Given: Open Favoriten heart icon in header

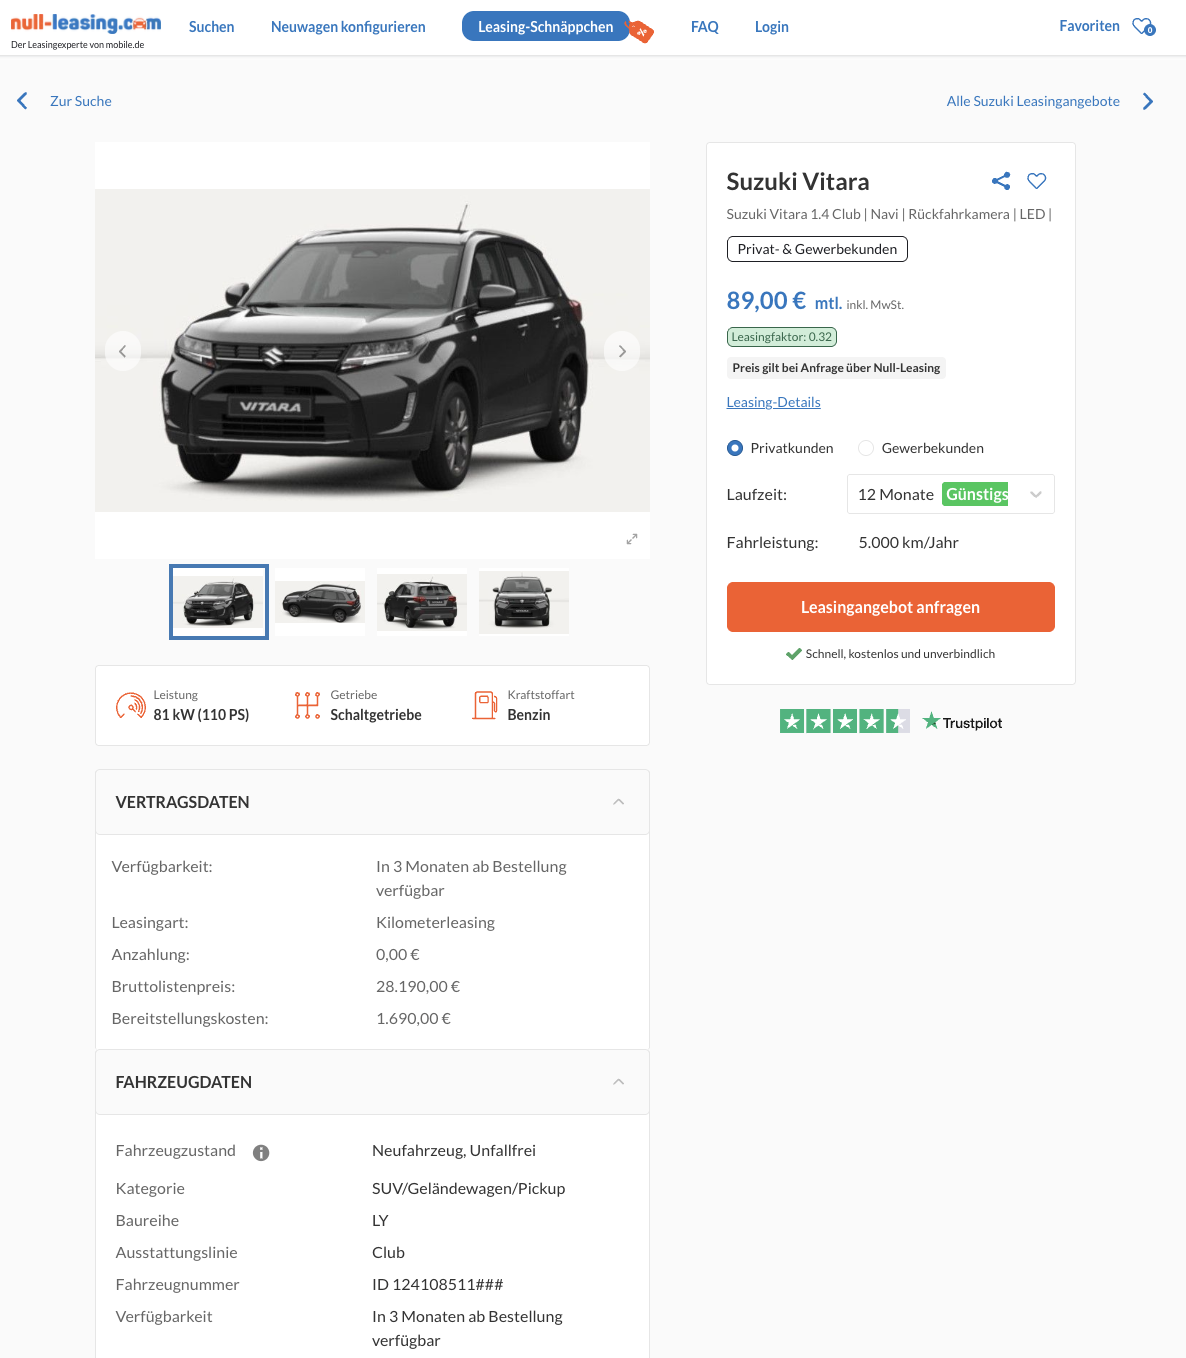Looking at the screenshot, I should tap(1143, 27).
